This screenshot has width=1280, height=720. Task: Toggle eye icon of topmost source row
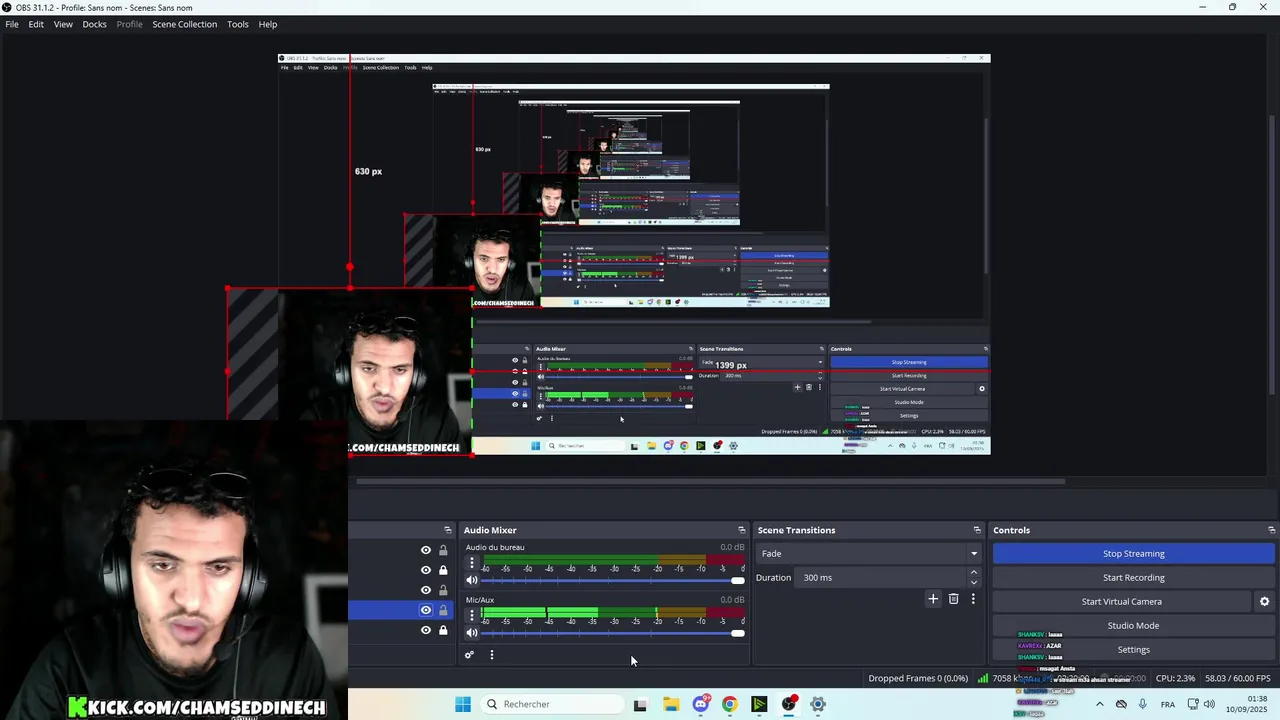426,550
